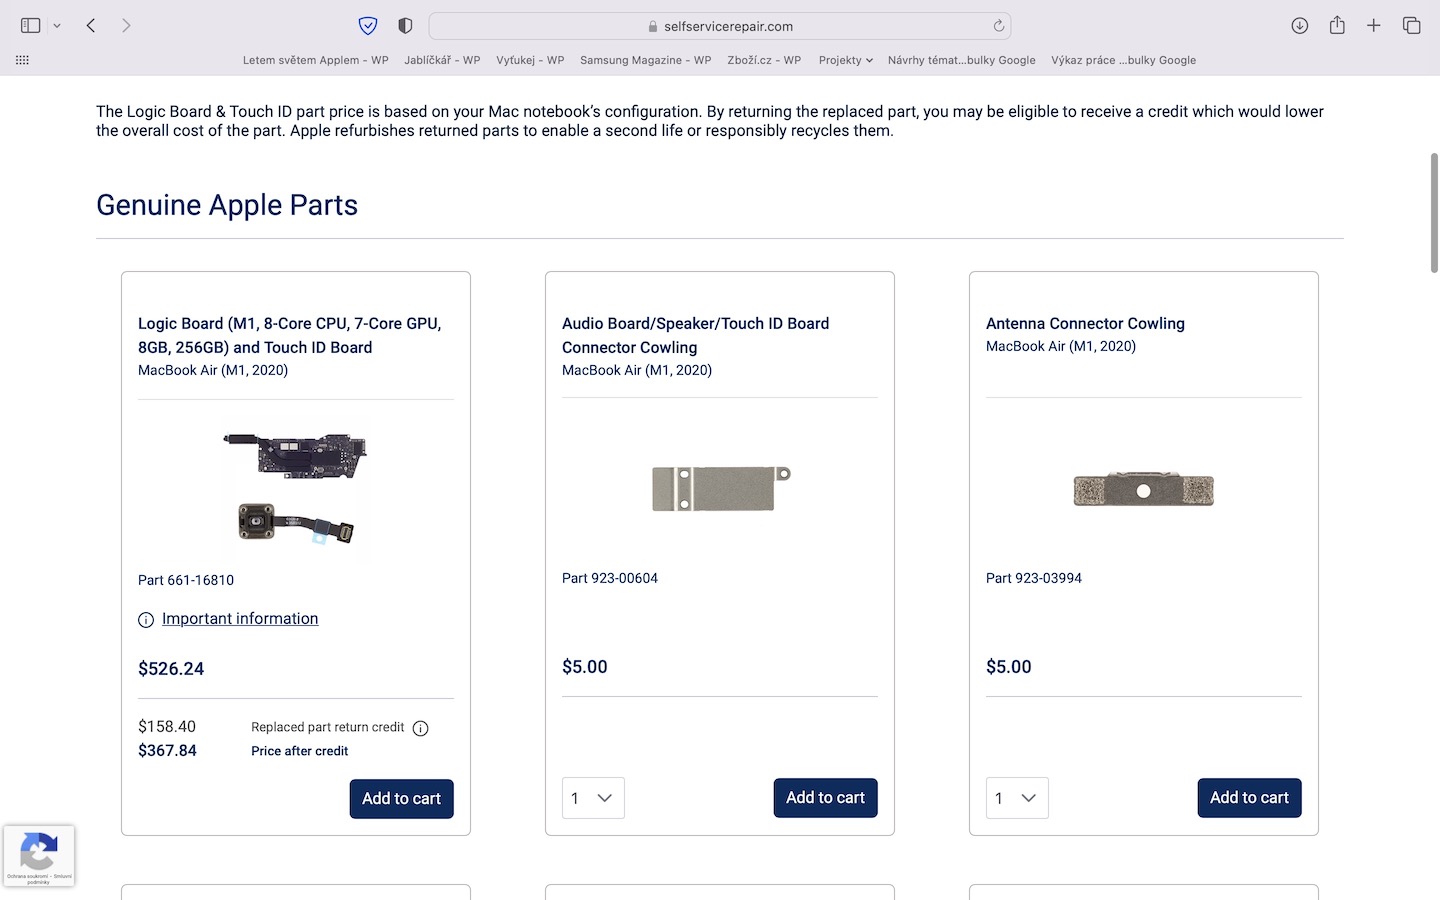Open the Jablíčkář - WP bookmark
The width and height of the screenshot is (1440, 900).
[442, 60]
